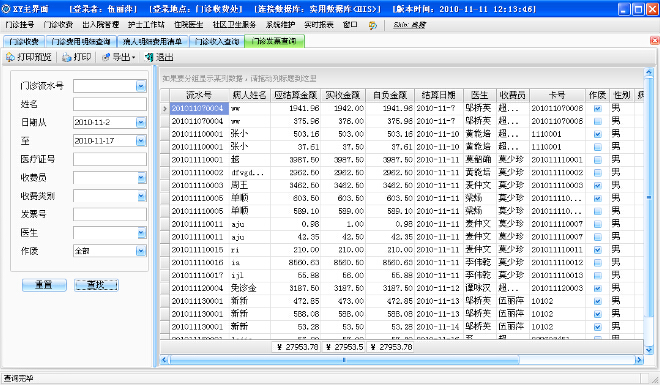Click horizontal scrollbar right arrow
The image size is (660, 385).
(639, 360)
